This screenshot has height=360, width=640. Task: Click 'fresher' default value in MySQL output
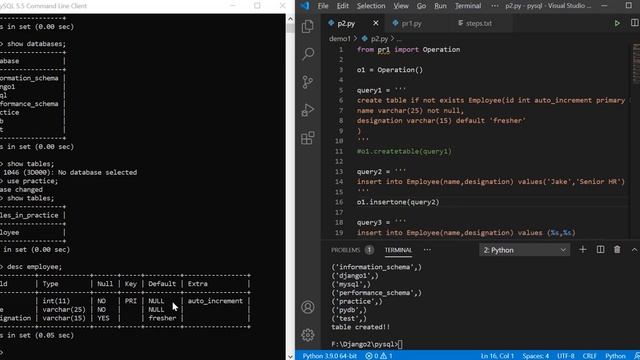click(x=162, y=318)
